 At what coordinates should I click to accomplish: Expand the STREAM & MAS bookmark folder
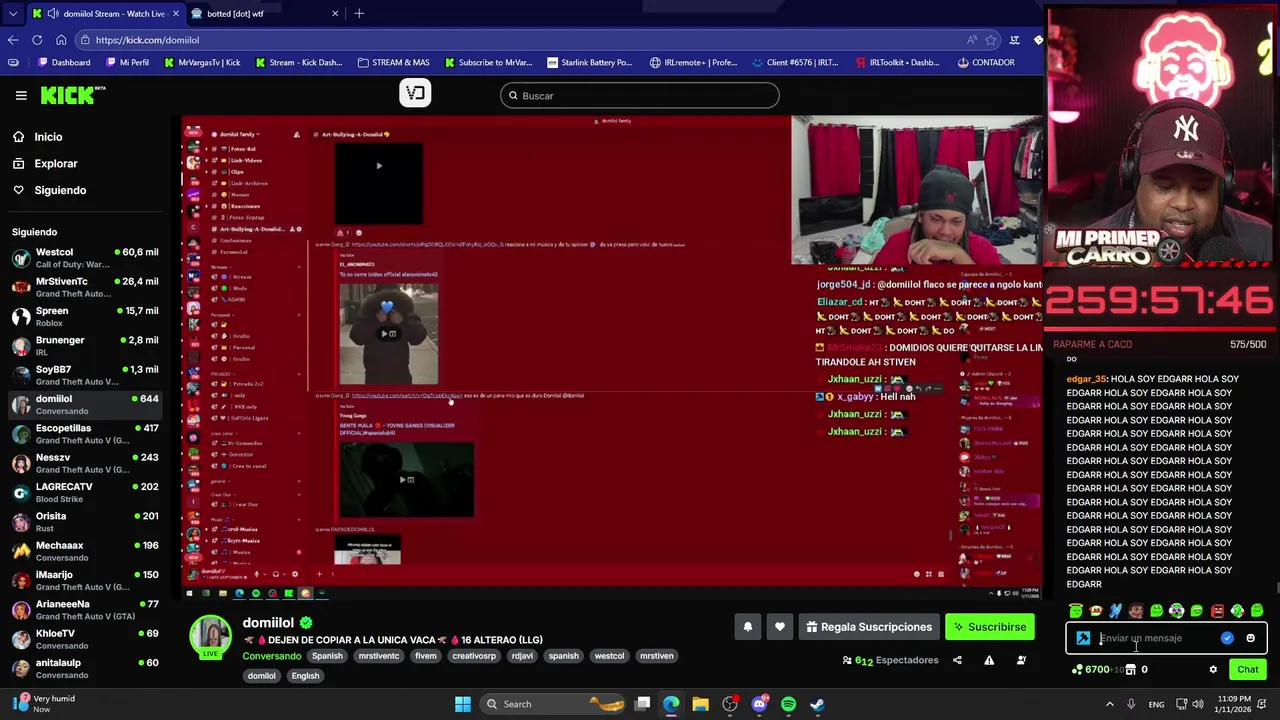pos(393,62)
